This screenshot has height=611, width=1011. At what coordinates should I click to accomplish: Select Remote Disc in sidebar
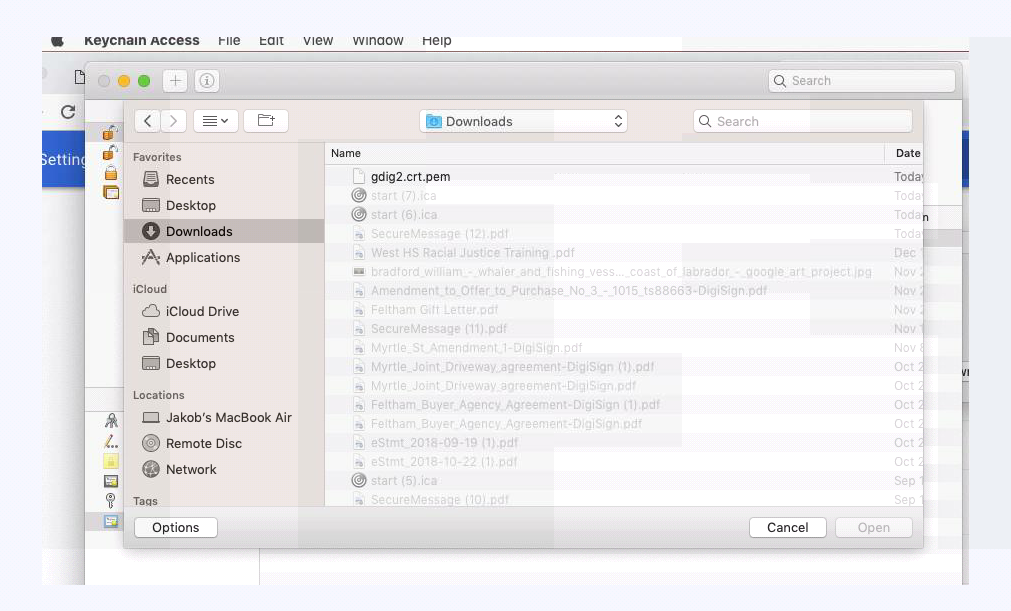coord(203,443)
